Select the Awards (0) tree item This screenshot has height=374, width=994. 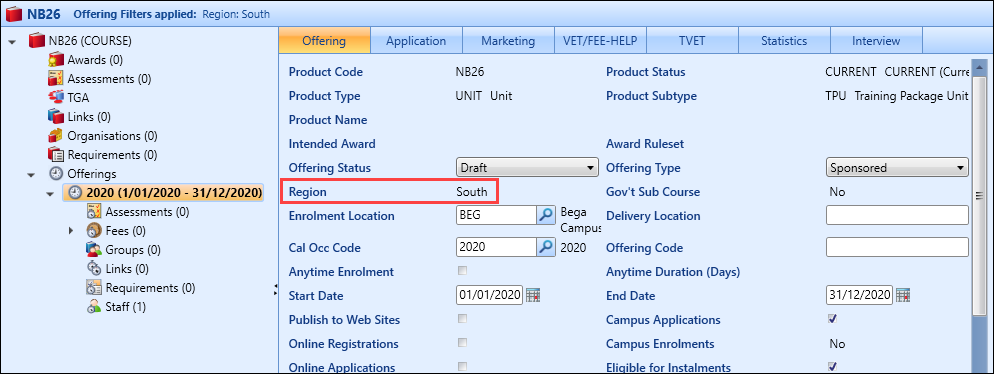pyautogui.click(x=95, y=60)
